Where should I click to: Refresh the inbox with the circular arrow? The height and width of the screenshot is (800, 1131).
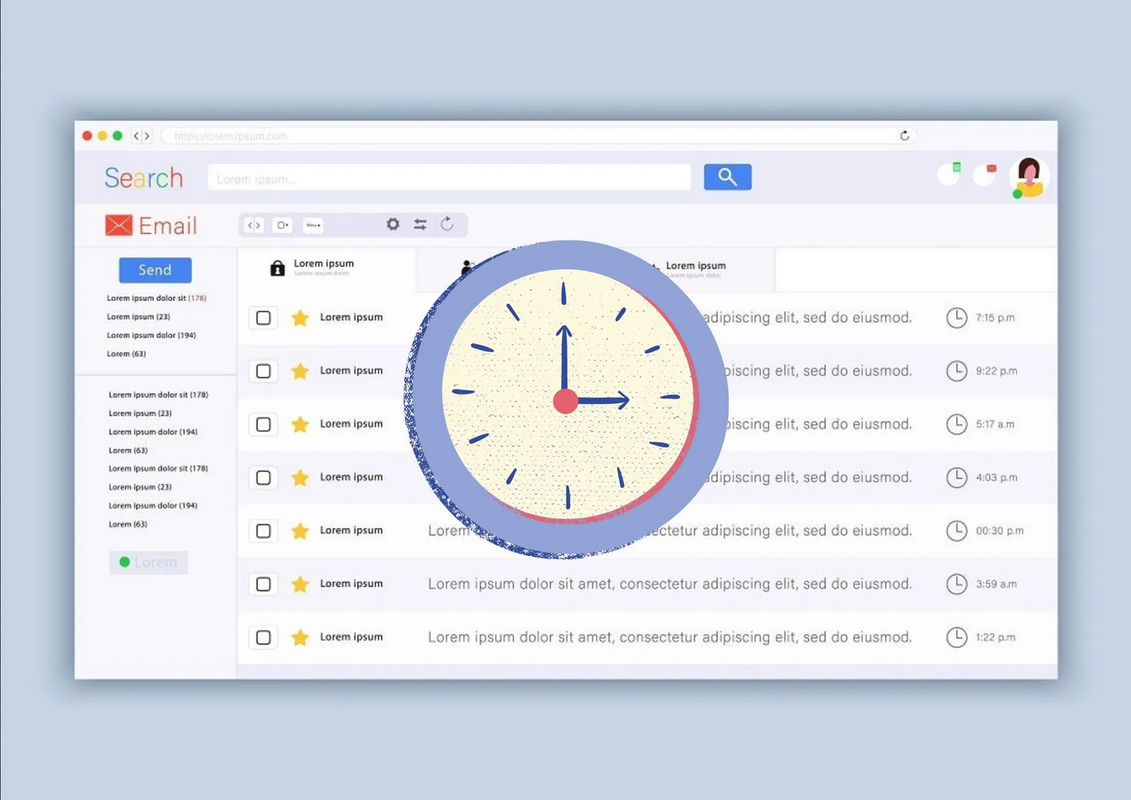pos(447,224)
